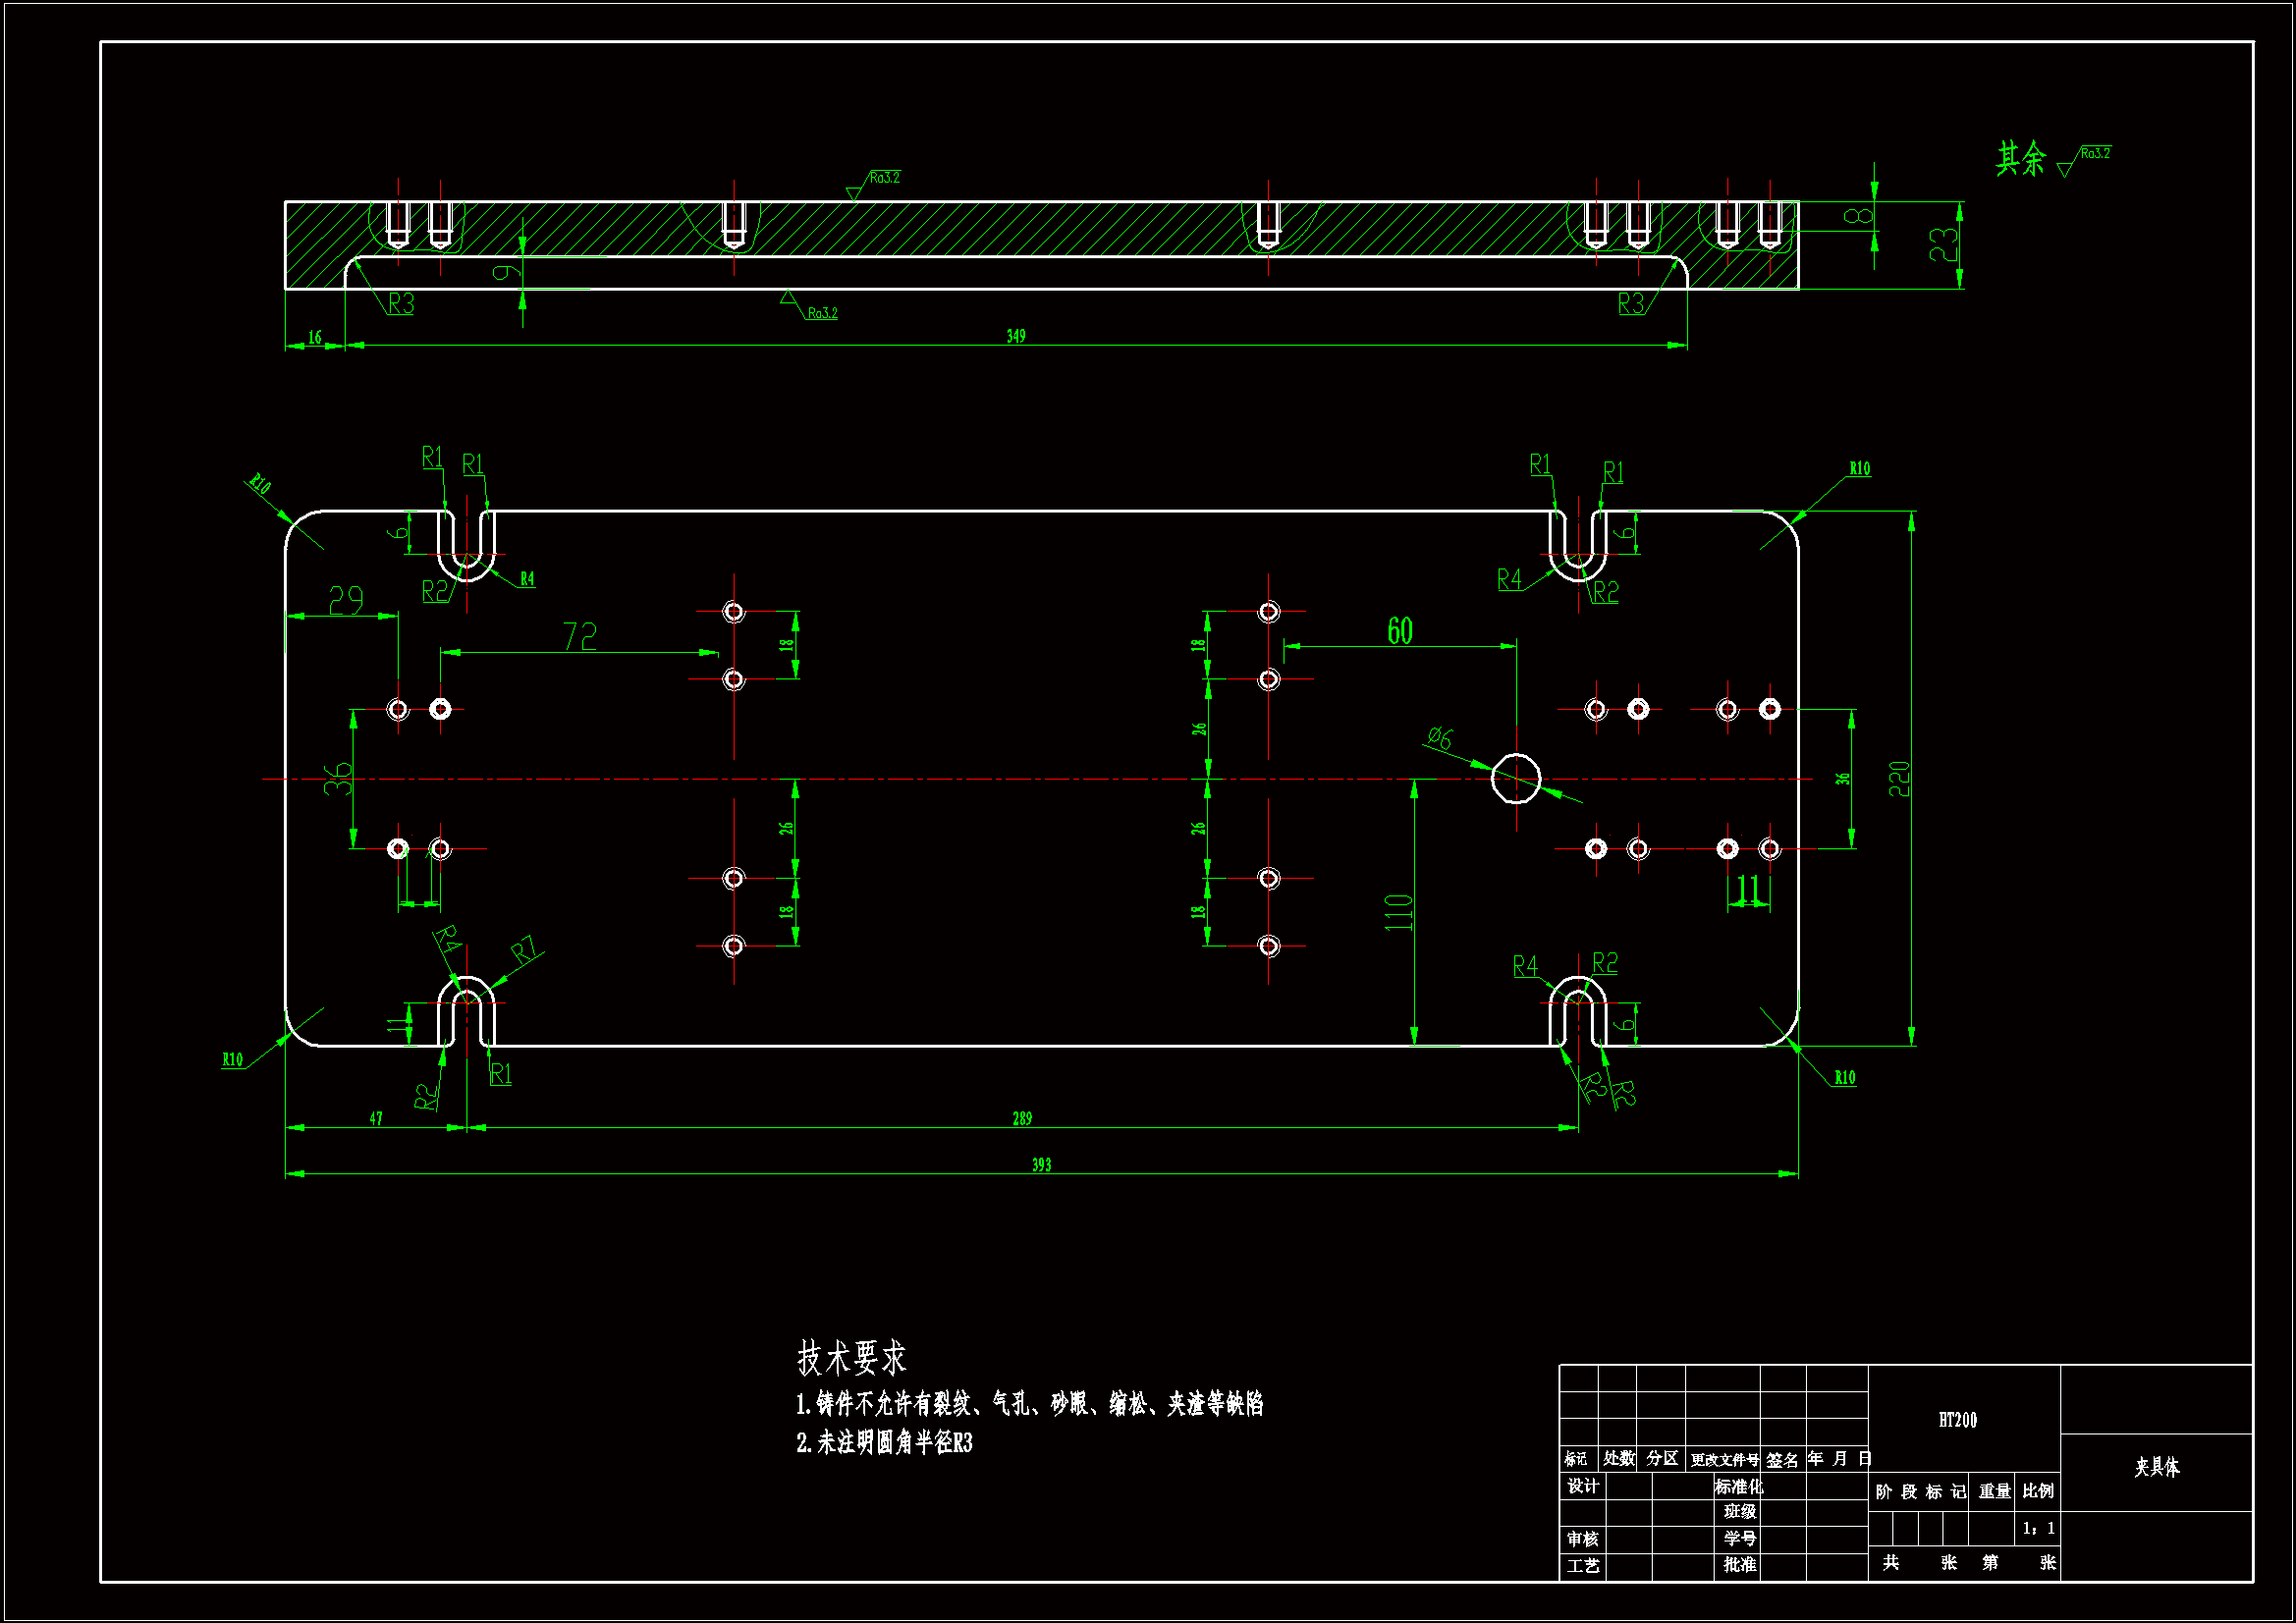Select the large Ø6 circle on the centerline
The height and width of the screenshot is (1623, 2296).
pos(1516,779)
